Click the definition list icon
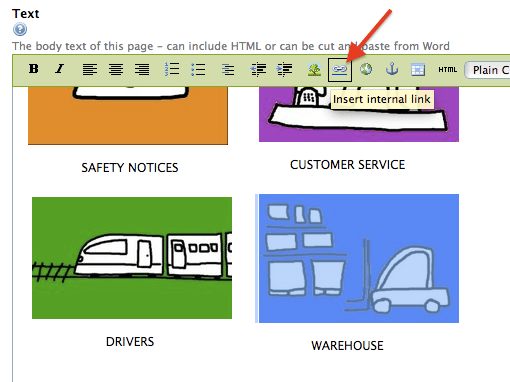Image resolution: width=510 pixels, height=382 pixels. tap(228, 69)
